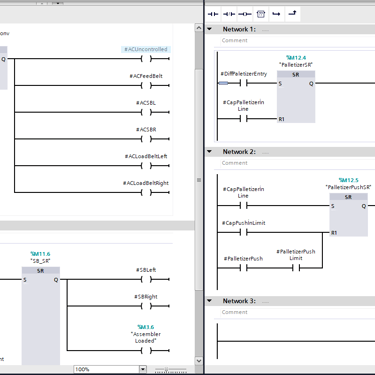Select the #DiffPaletizerEntry contact
Screen dimensions: 375x375
(x=243, y=83)
